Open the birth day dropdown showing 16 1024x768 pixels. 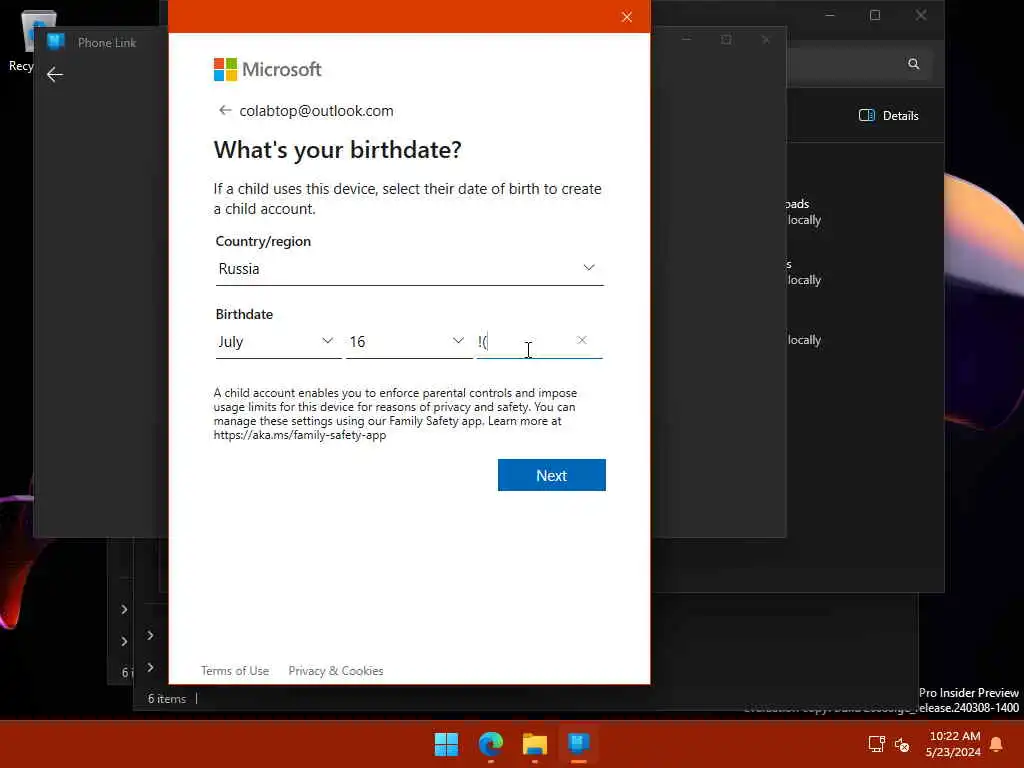[x=409, y=342]
